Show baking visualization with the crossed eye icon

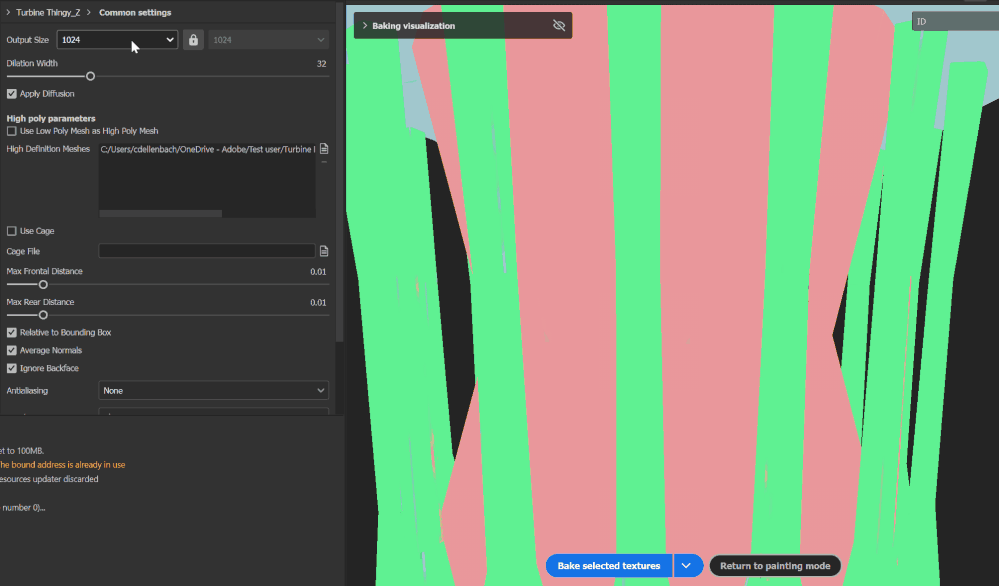559,25
